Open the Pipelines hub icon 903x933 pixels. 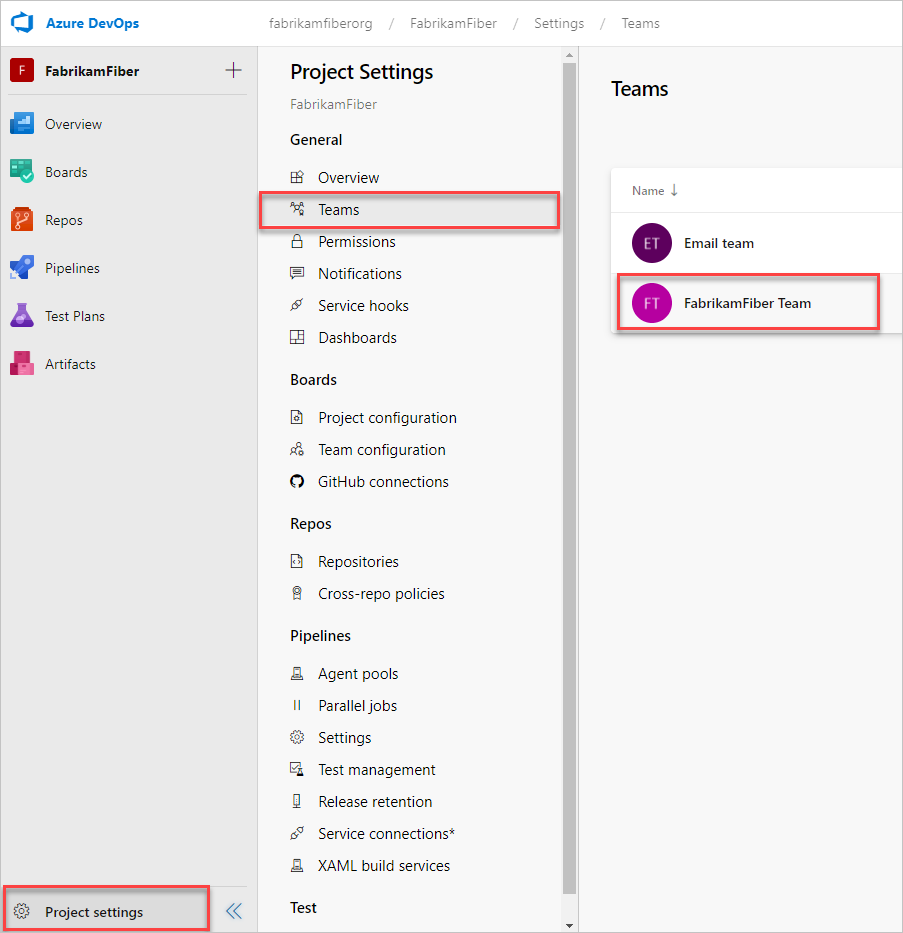(22, 268)
